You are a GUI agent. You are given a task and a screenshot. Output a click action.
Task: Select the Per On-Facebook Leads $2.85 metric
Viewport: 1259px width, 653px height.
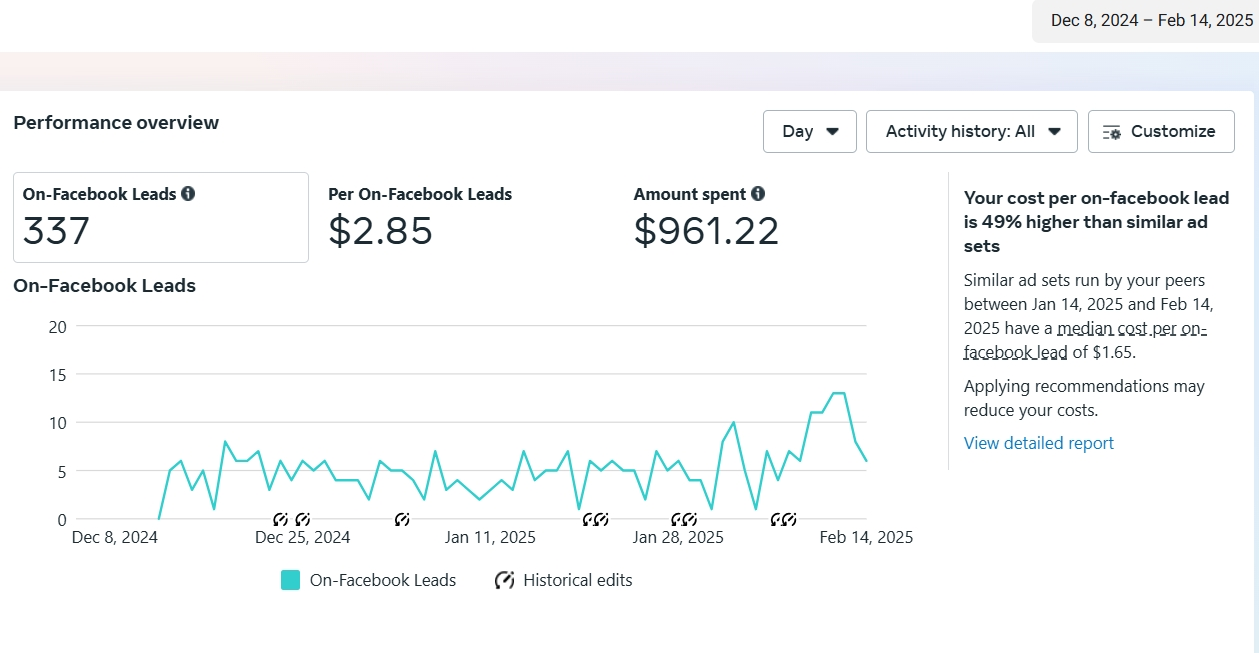point(420,217)
